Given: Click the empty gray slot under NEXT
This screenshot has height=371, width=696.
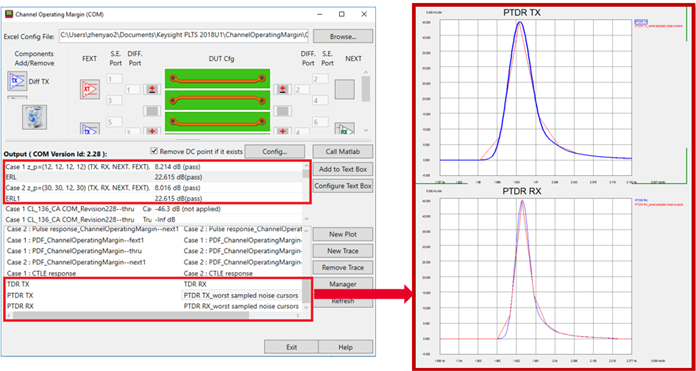Looking at the screenshot, I should [344, 89].
